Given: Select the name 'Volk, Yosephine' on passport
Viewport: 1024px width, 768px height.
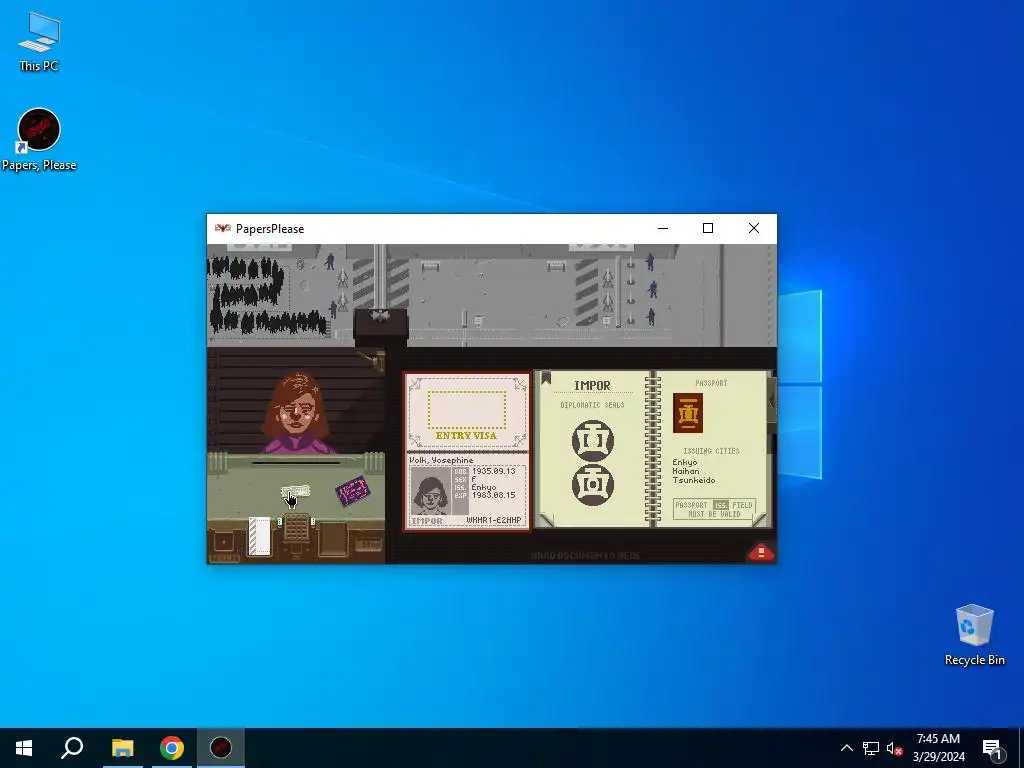Looking at the screenshot, I should coord(441,460).
